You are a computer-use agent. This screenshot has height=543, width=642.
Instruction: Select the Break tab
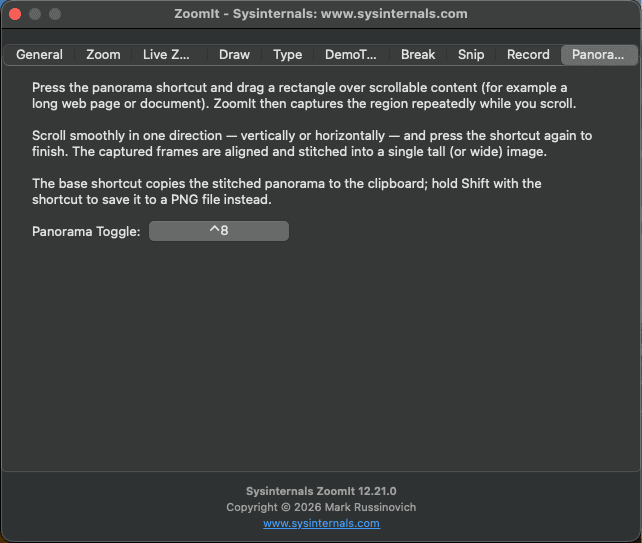coord(418,54)
